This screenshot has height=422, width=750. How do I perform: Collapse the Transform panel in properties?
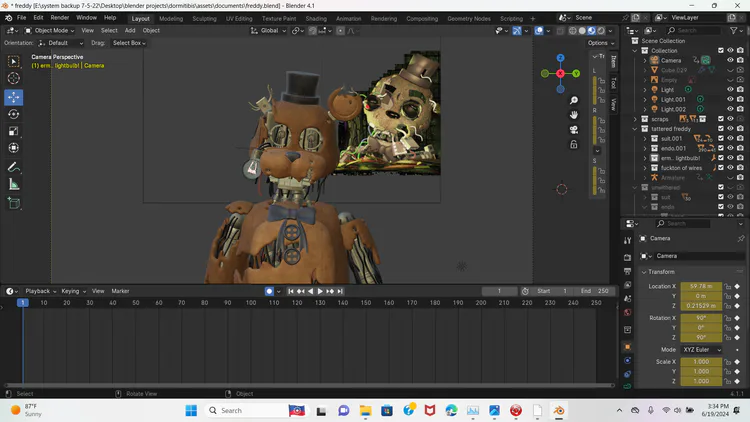pos(644,272)
